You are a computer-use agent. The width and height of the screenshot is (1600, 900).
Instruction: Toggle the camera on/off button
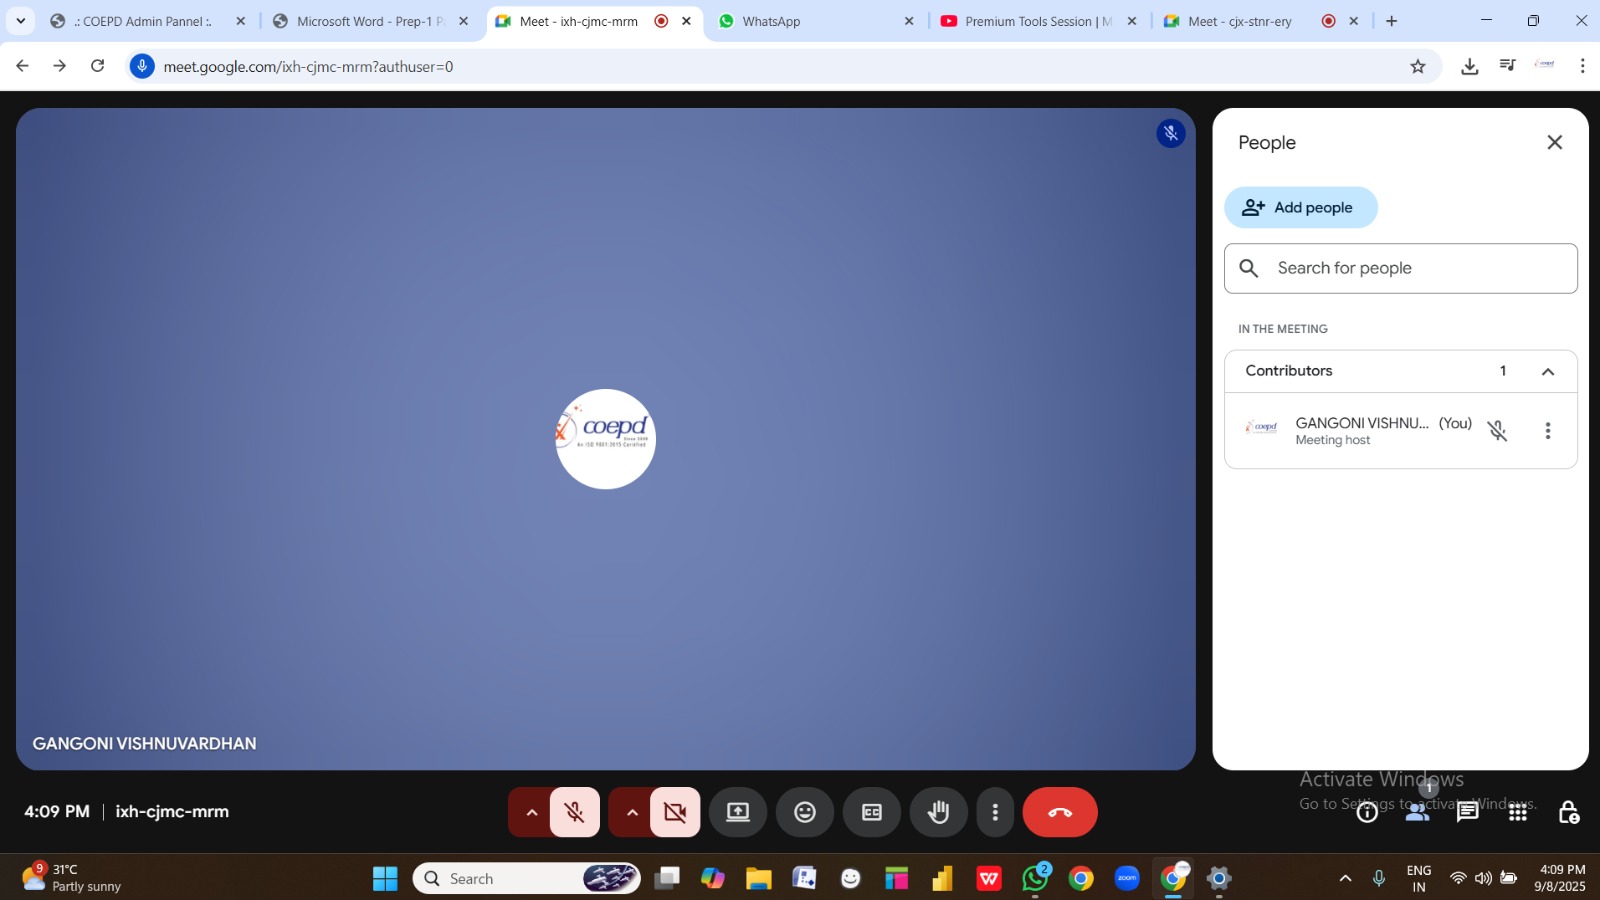(675, 812)
